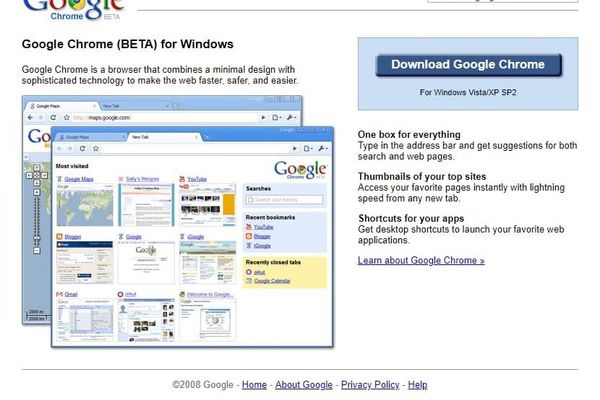Click the Search your history field
The image size is (600, 400).
tap(284, 199)
